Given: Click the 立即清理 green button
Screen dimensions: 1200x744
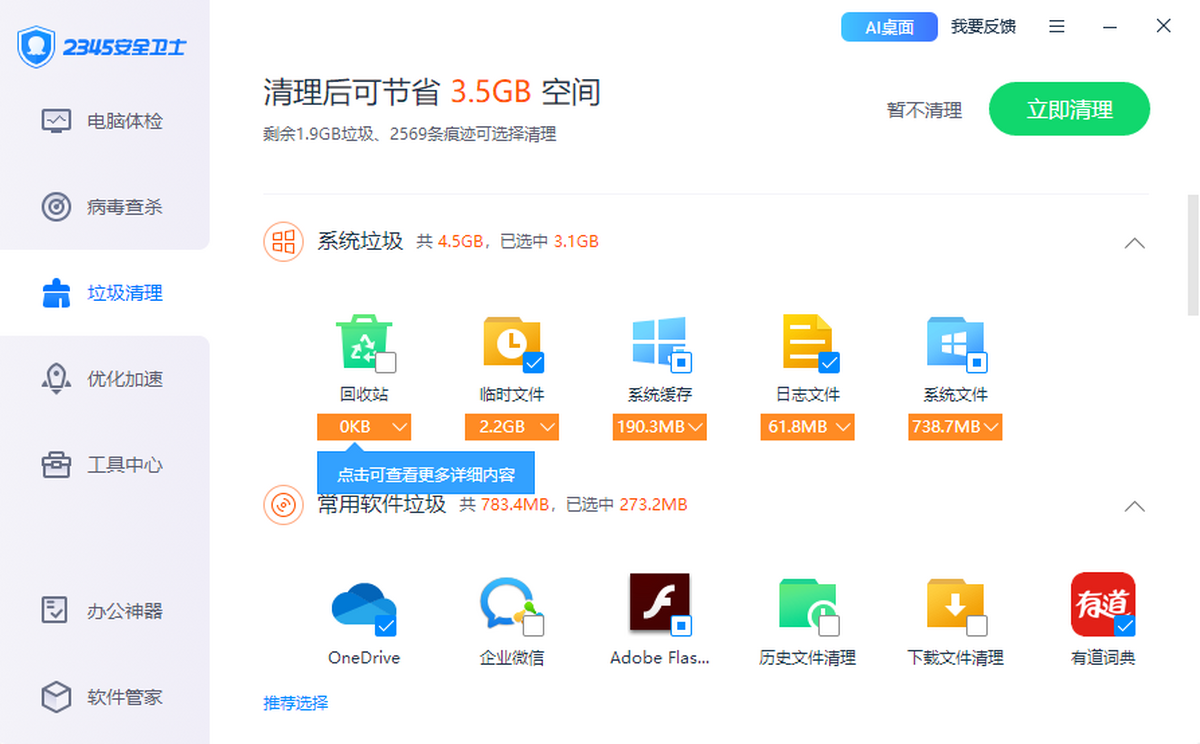Looking at the screenshot, I should point(1069,109).
